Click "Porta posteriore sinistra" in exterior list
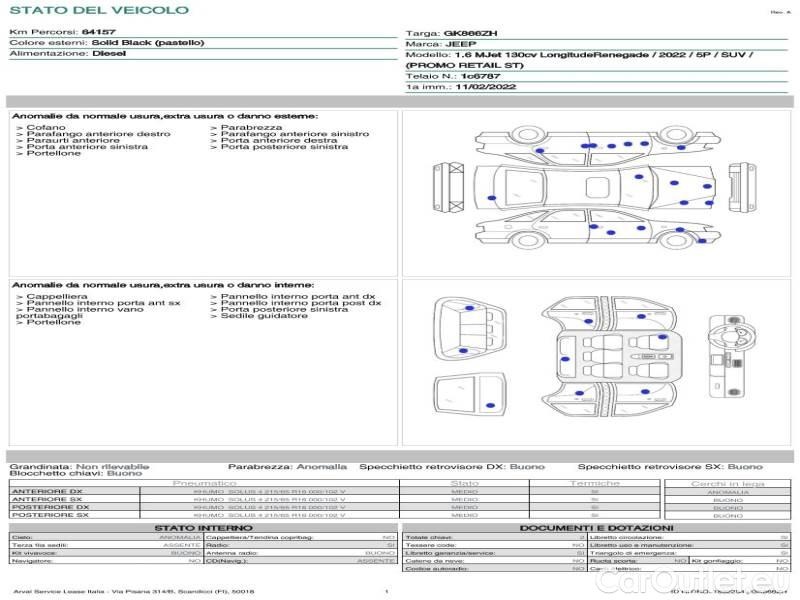 click(280, 146)
